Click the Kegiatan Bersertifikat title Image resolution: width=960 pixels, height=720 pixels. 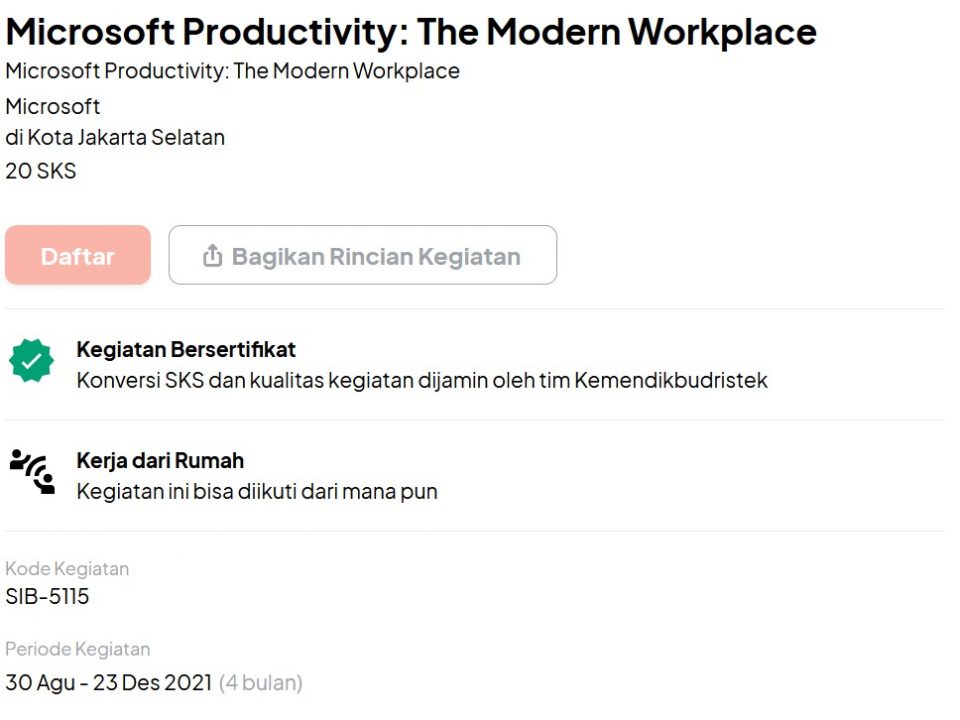click(x=186, y=349)
